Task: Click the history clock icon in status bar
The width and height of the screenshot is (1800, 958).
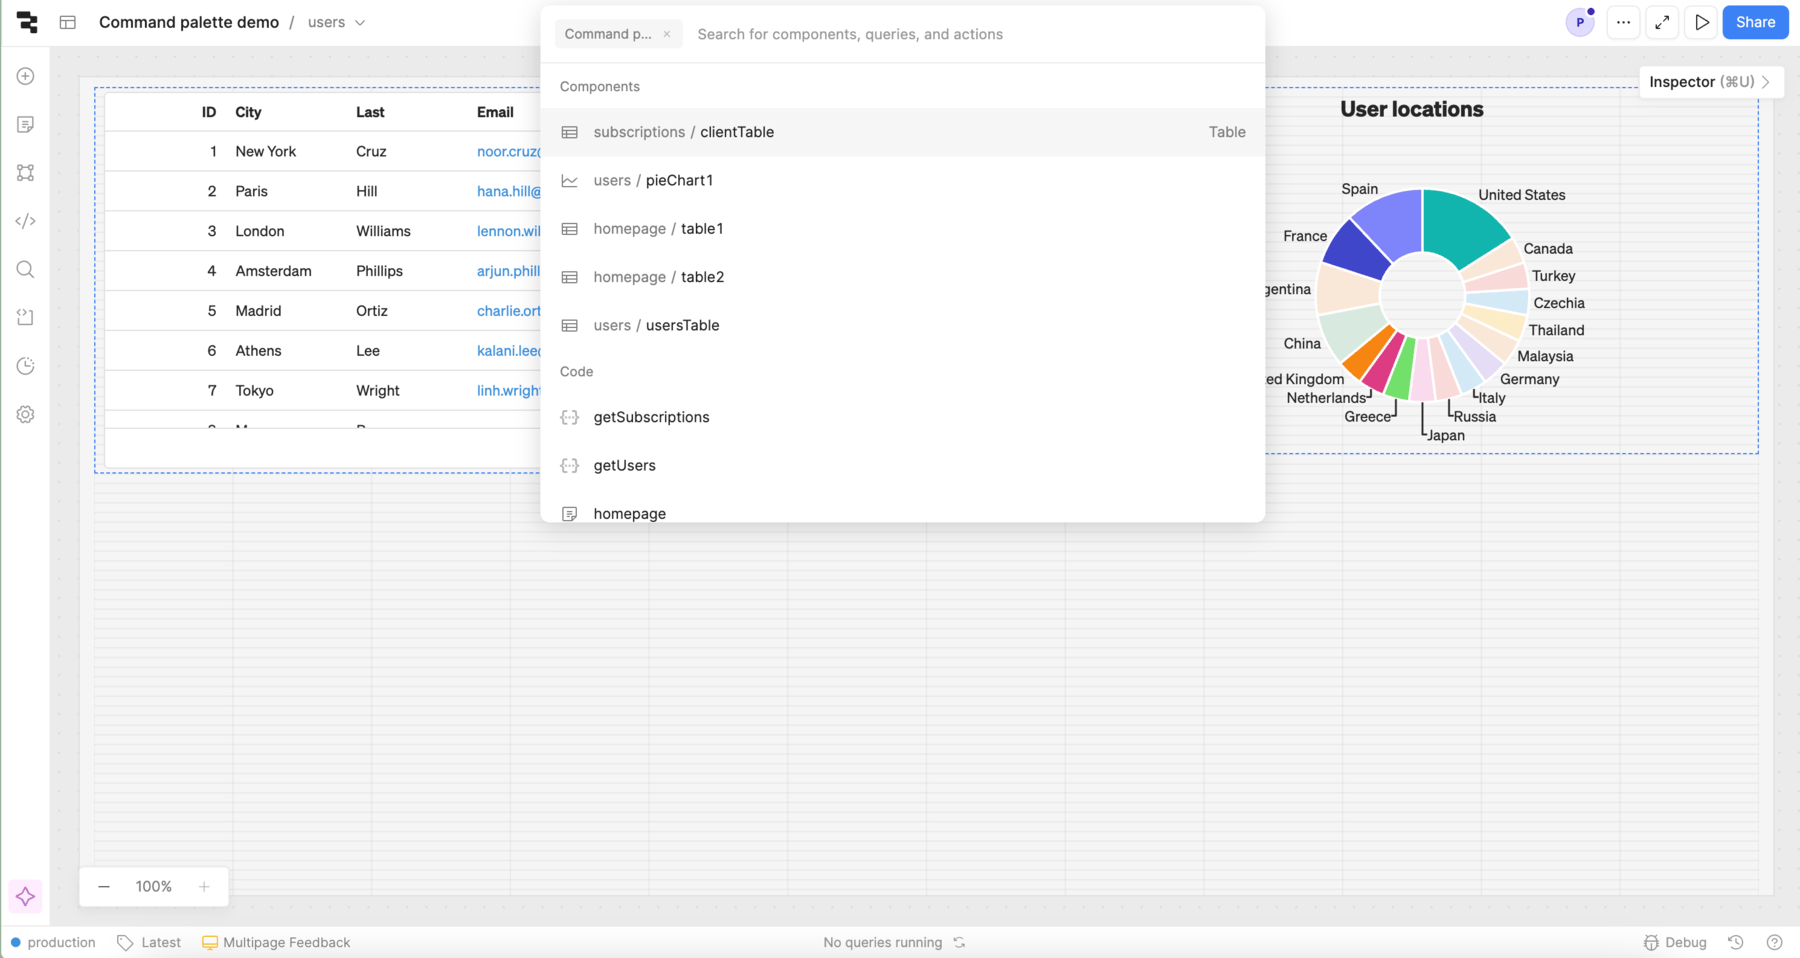Action: click(1736, 942)
